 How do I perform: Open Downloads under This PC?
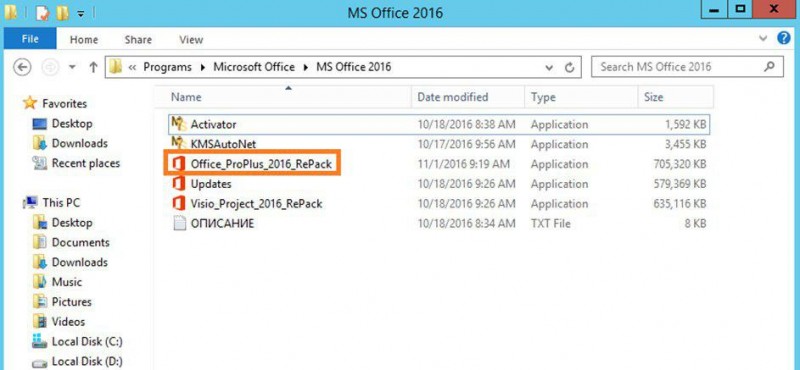(80, 262)
